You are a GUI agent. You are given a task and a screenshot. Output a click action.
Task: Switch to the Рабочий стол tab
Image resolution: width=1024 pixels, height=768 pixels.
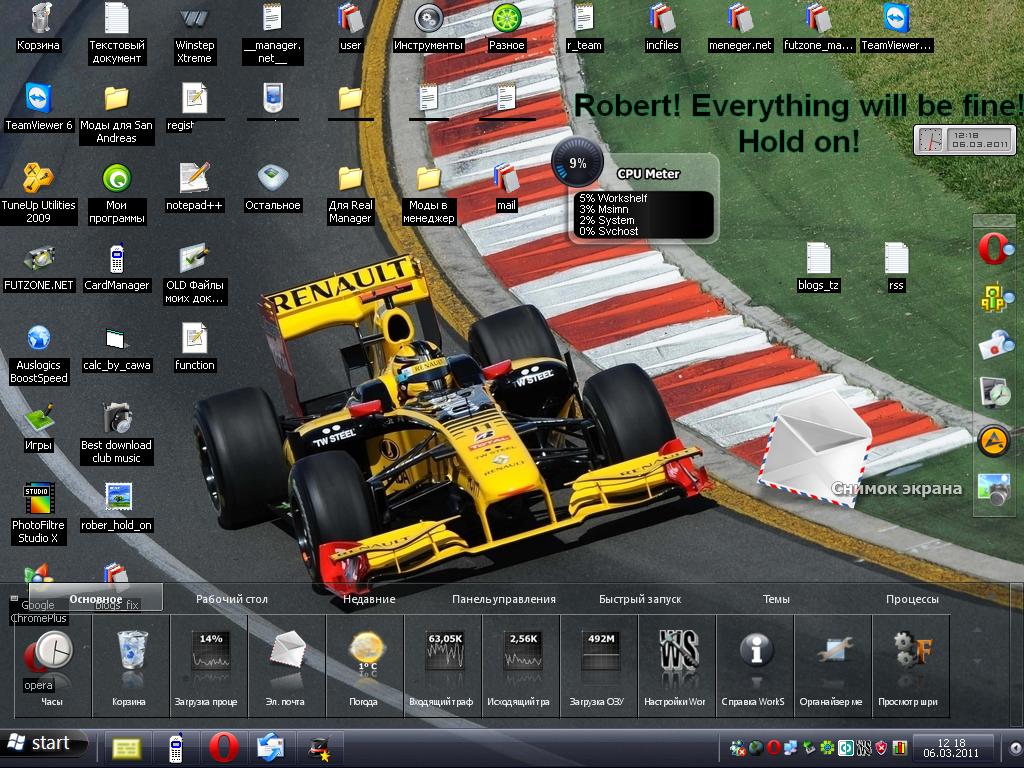(232, 599)
